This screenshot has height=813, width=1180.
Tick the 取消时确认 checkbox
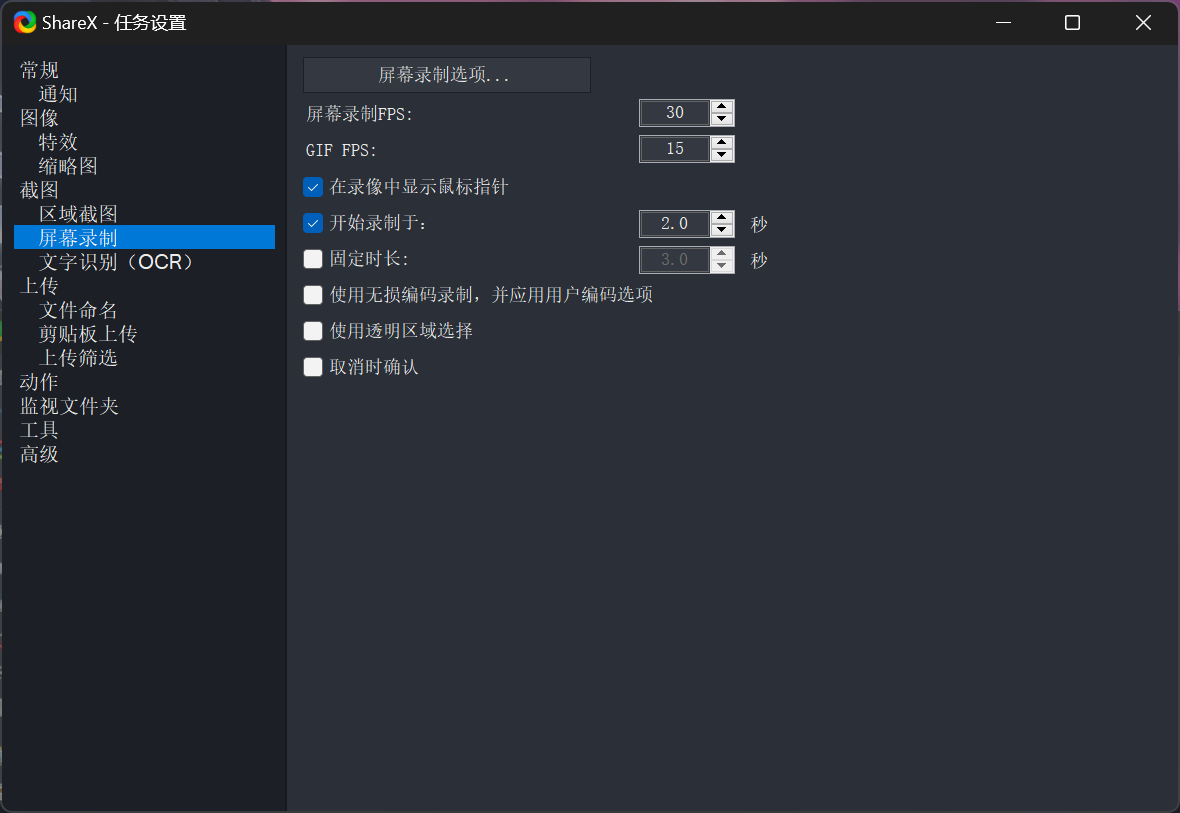313,367
